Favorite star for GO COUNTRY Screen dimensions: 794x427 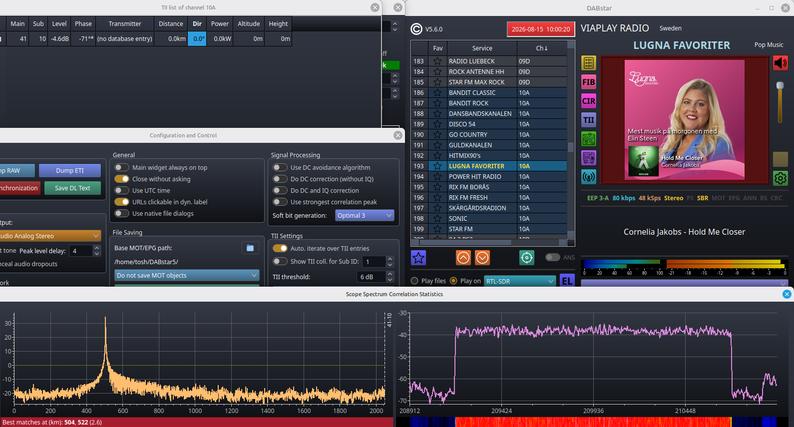tap(437, 135)
